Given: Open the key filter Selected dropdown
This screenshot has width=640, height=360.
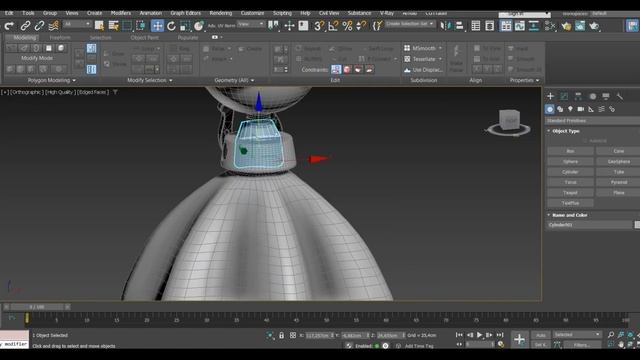Looking at the screenshot, I should tap(577, 335).
